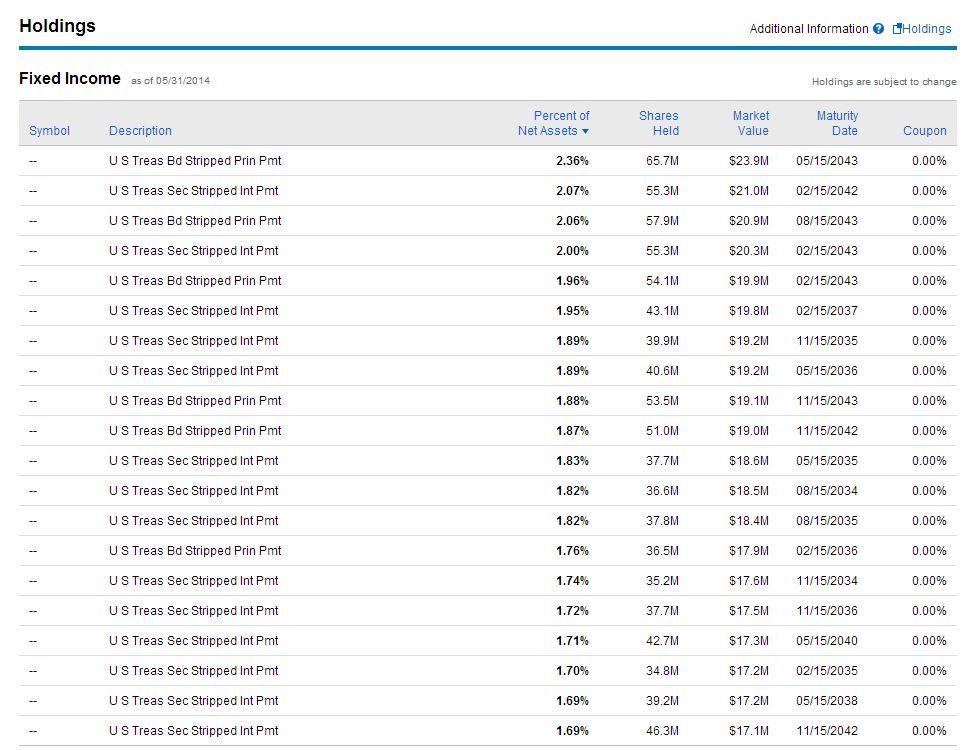Select the 1.83% net assets value
Viewport: 967px width, 750px height.
(572, 461)
